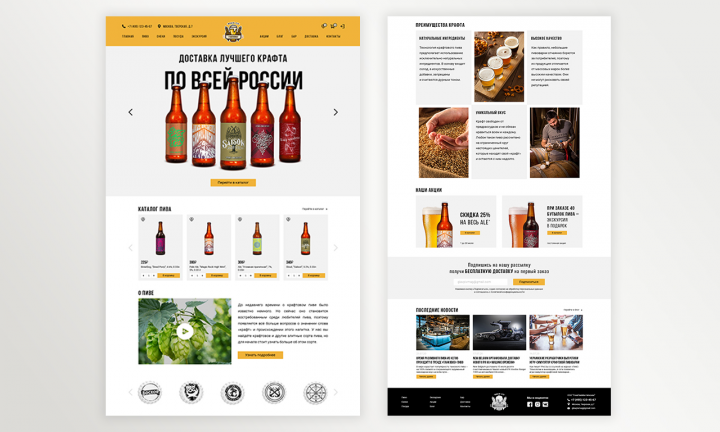Follow the 'Перейти в каталог' link beside КАТАЛОГ ПИВА
Viewport: 720px width, 432px height.
(315, 209)
